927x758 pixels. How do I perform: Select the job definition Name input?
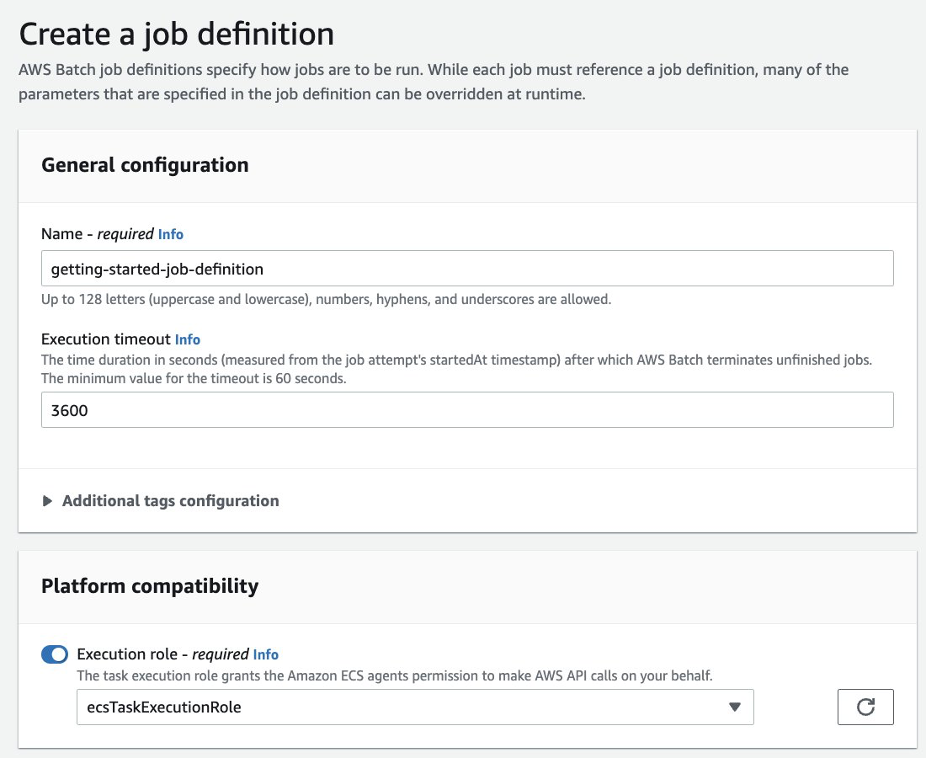[x=400, y=268]
